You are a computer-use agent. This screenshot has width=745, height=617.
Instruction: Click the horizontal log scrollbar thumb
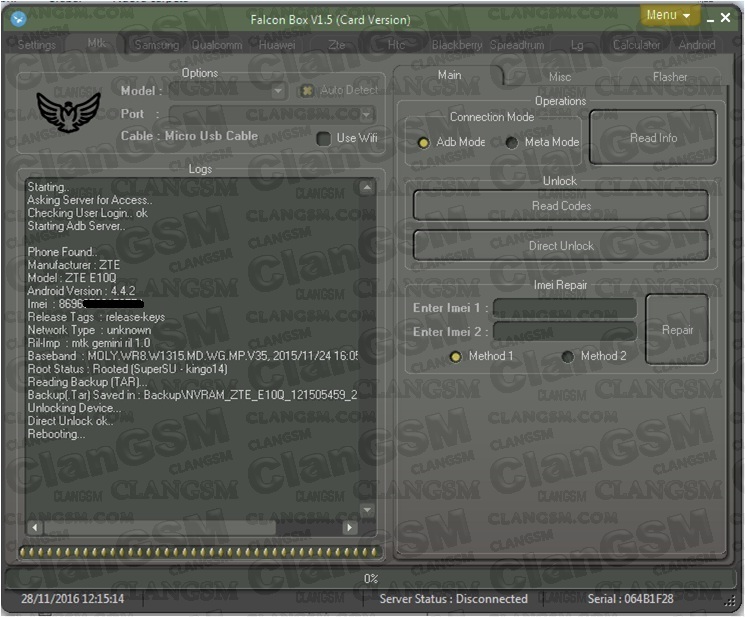pyautogui.click(x=160, y=527)
